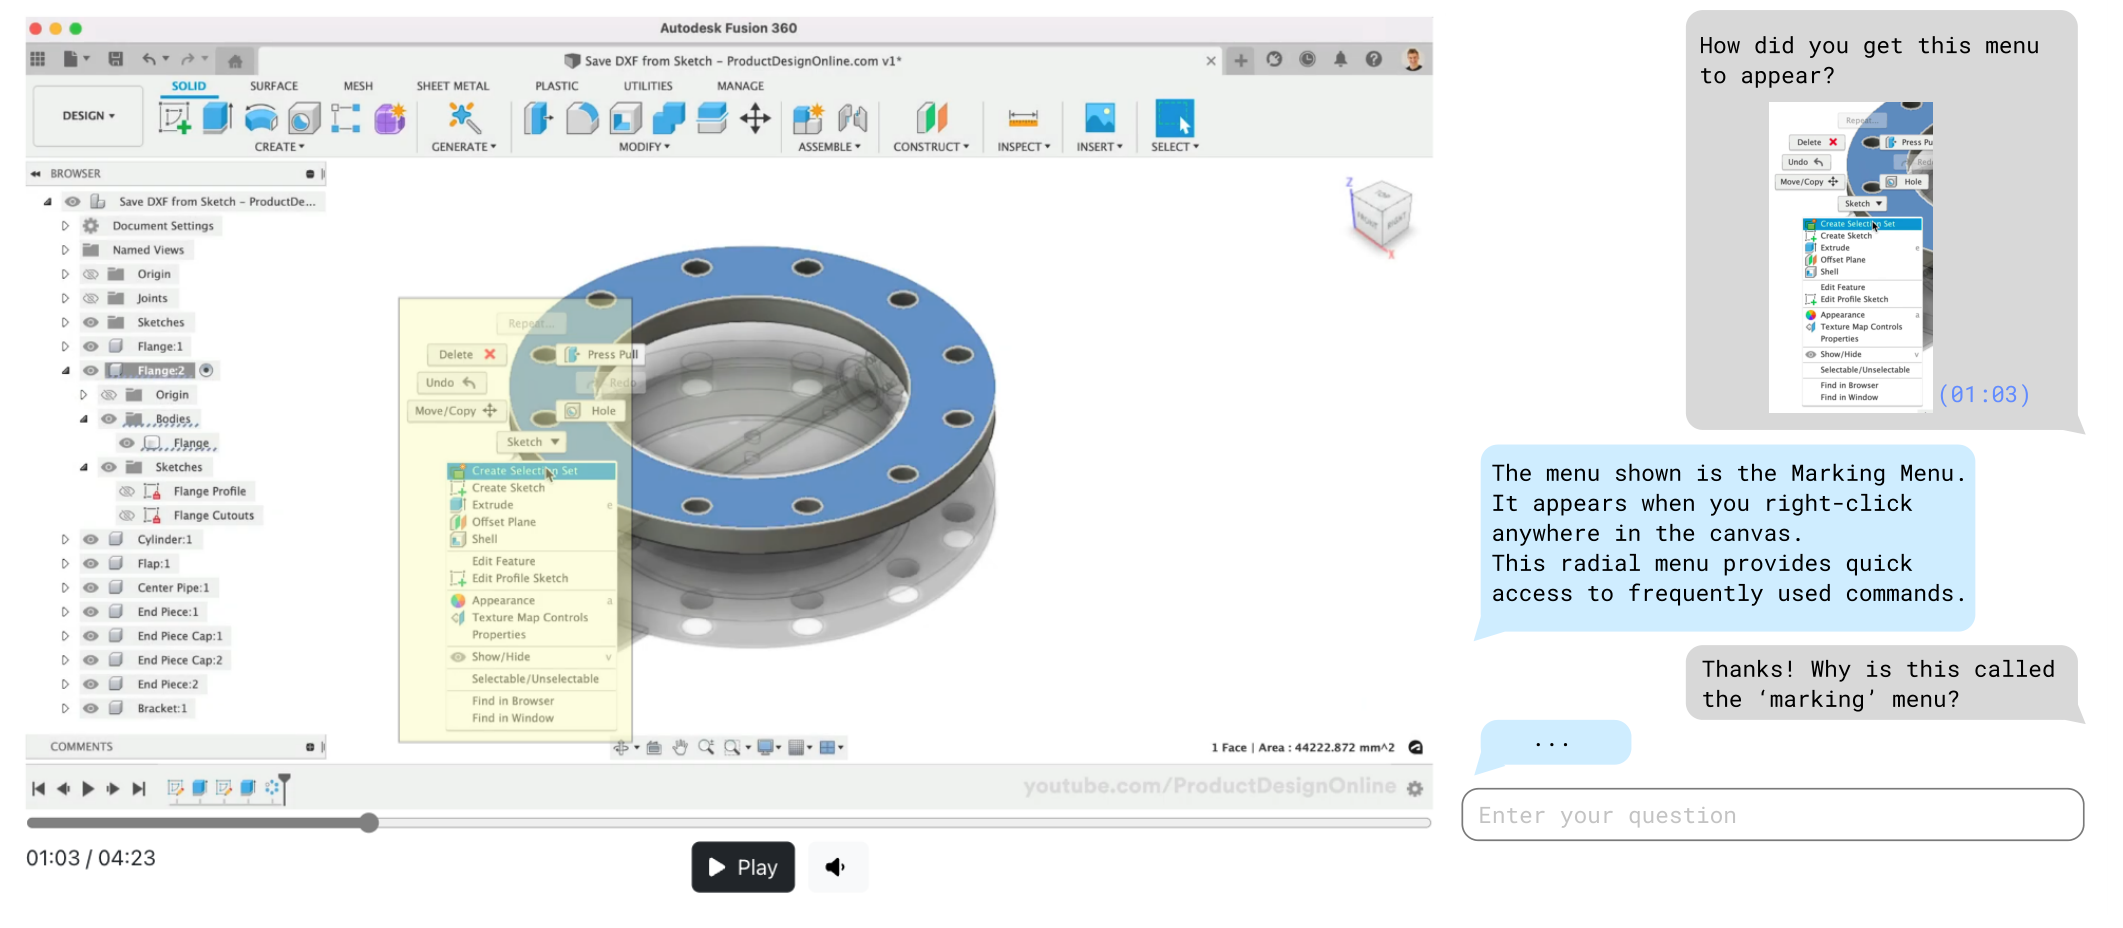This screenshot has width=2123, height=928.
Task: Open the help question mark icon
Action: pyautogui.click(x=1374, y=59)
